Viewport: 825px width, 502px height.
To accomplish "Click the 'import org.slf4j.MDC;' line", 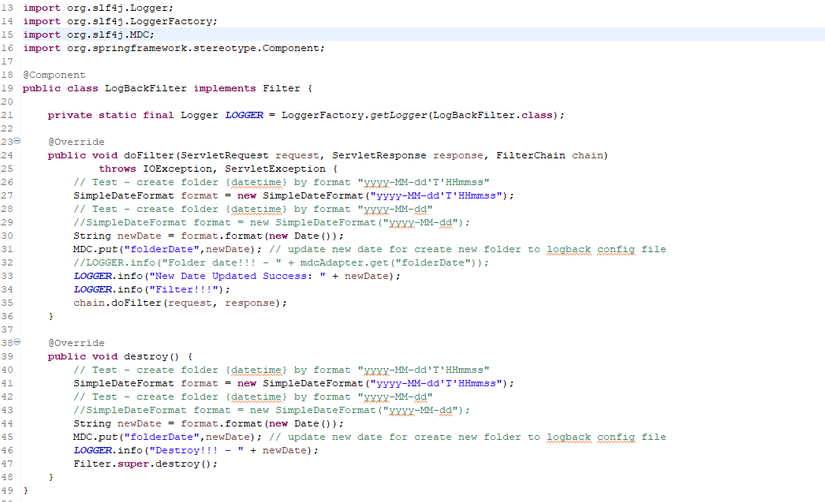I will [88, 35].
